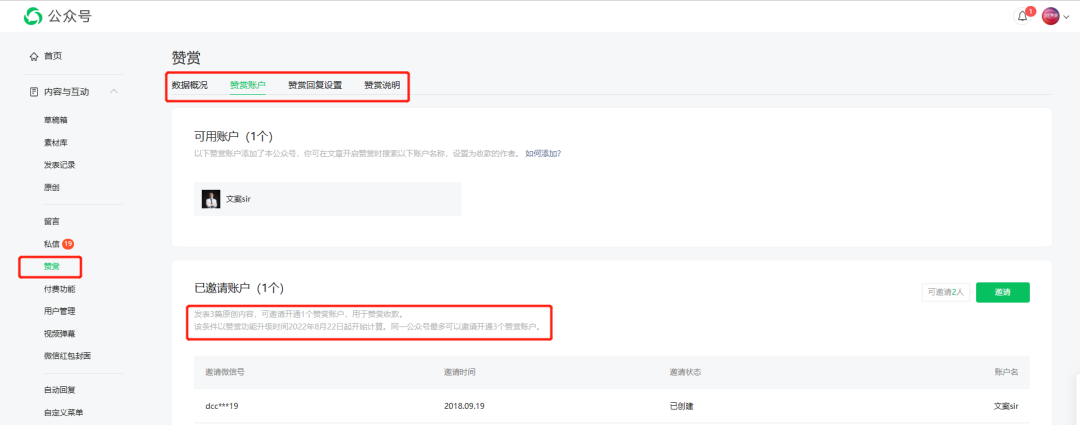1080x425 pixels.
Task: Open 草稿箱 in the sidebar
Action: click(56, 120)
